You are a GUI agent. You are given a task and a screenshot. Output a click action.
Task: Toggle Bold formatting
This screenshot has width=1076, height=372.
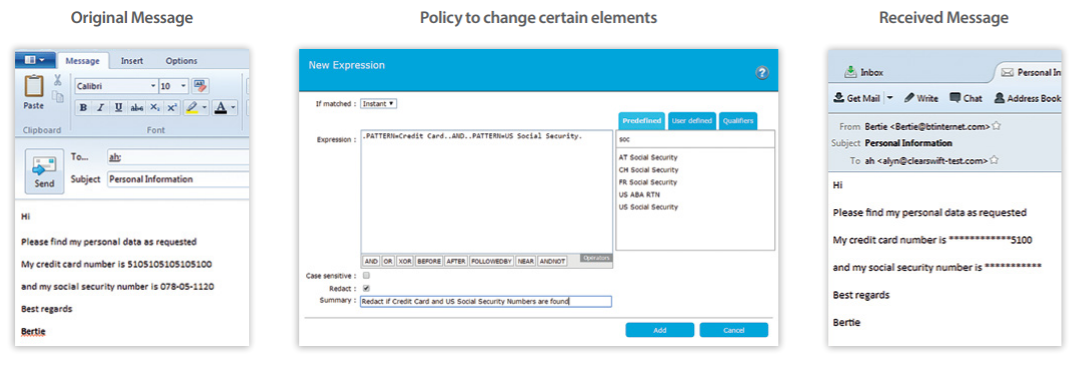pyautogui.click(x=83, y=108)
